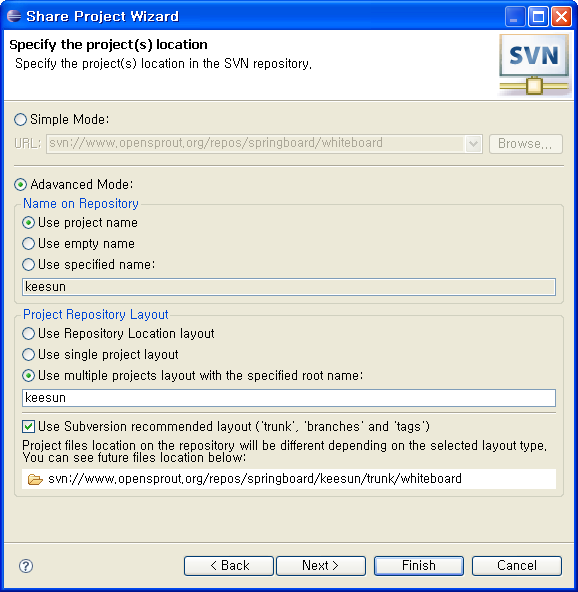Open help with the question mark icon
This screenshot has height=592, width=578.
tap(26, 566)
